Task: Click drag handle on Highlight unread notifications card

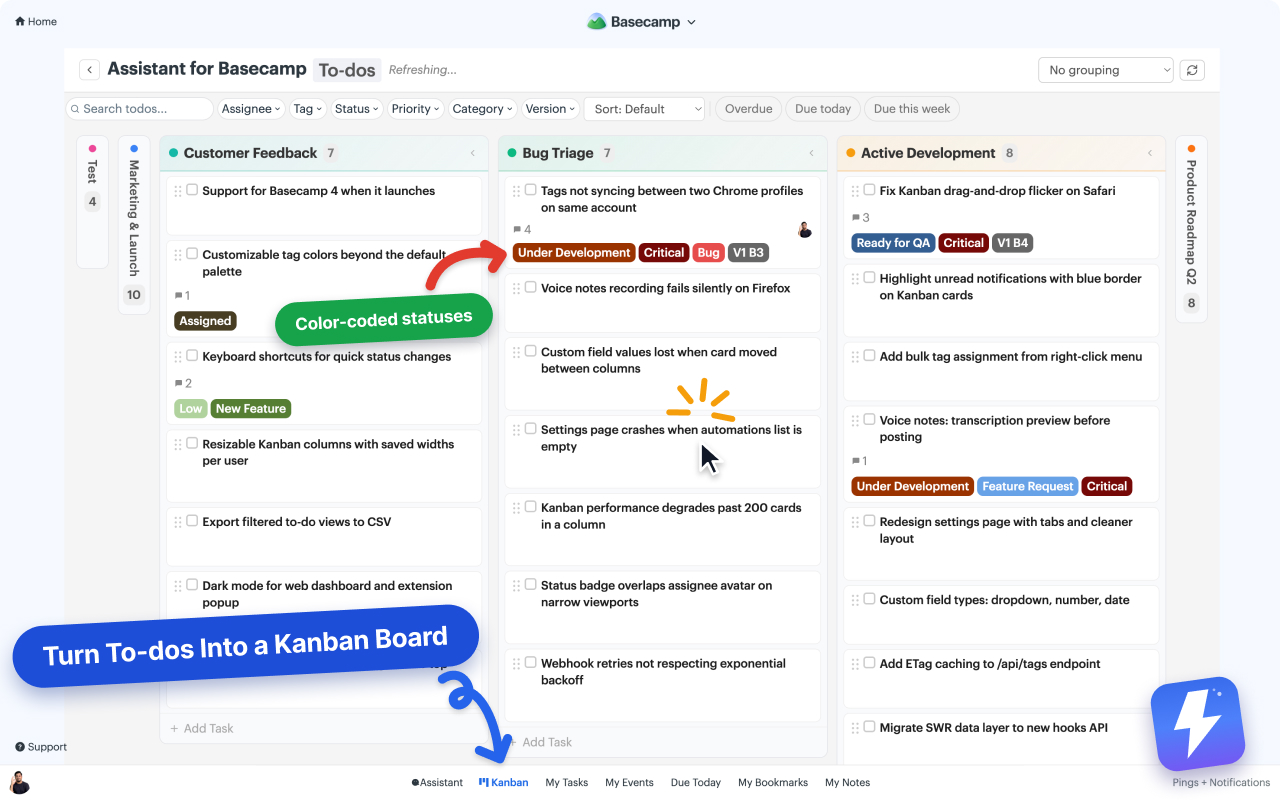Action: pos(855,279)
